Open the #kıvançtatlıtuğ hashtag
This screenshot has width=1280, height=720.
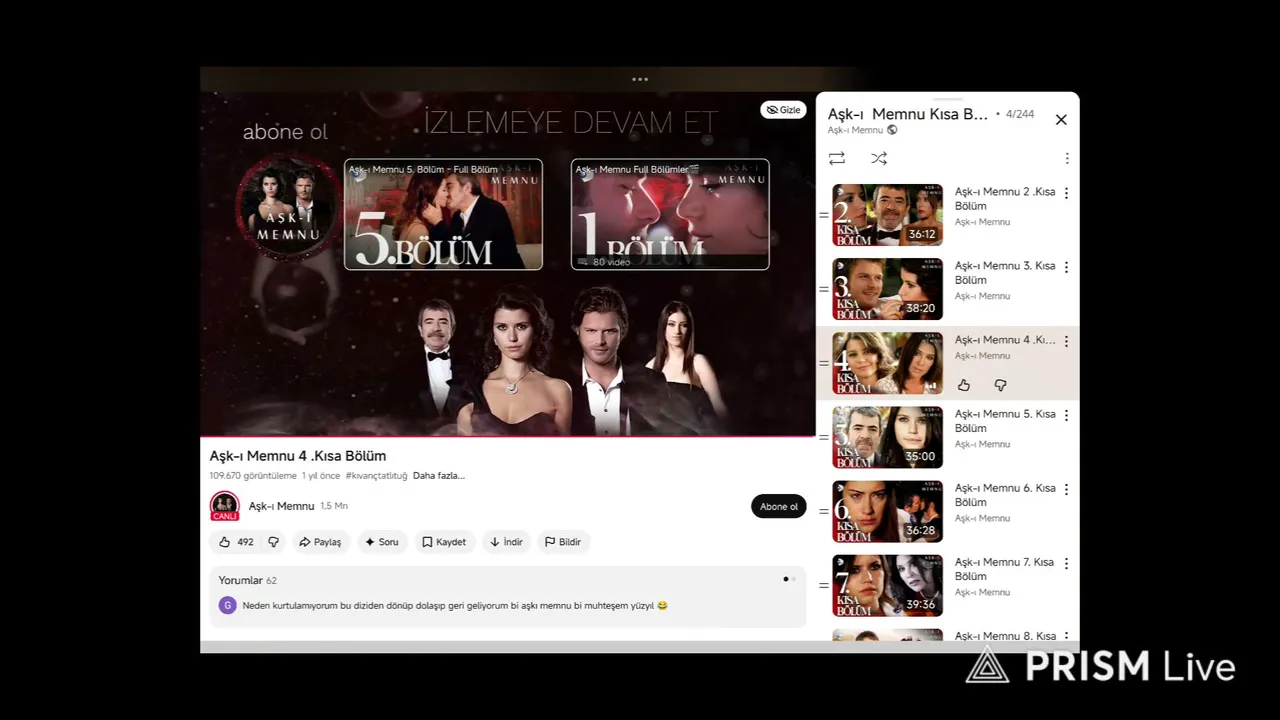click(376, 476)
